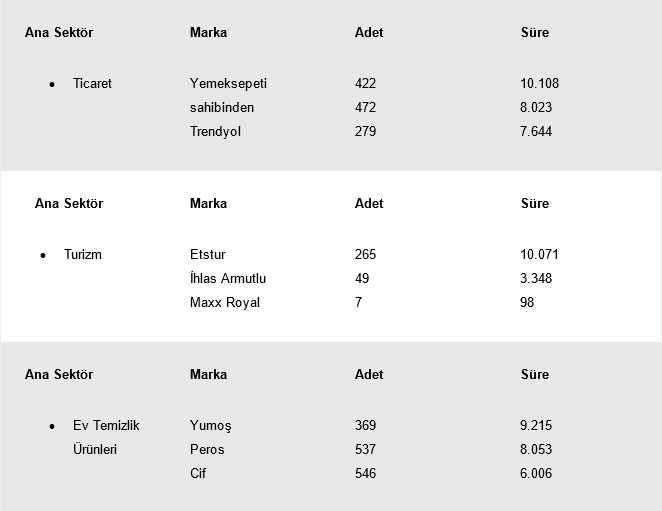This screenshot has width=662, height=511.
Task: Select the Etstur brand cell
Action: [x=208, y=255]
